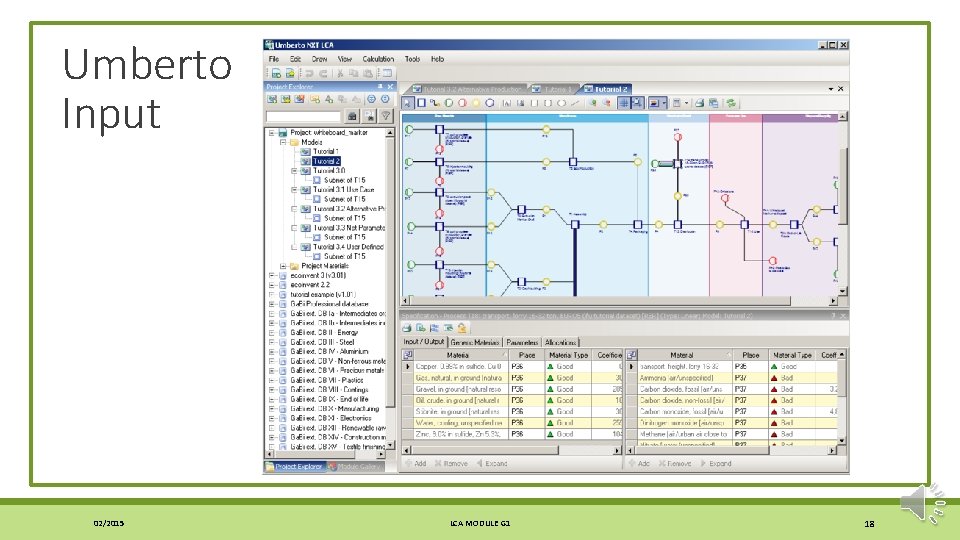The height and width of the screenshot is (540, 960).
Task: Switch to Project Explorer bottom tab
Action: click(294, 467)
